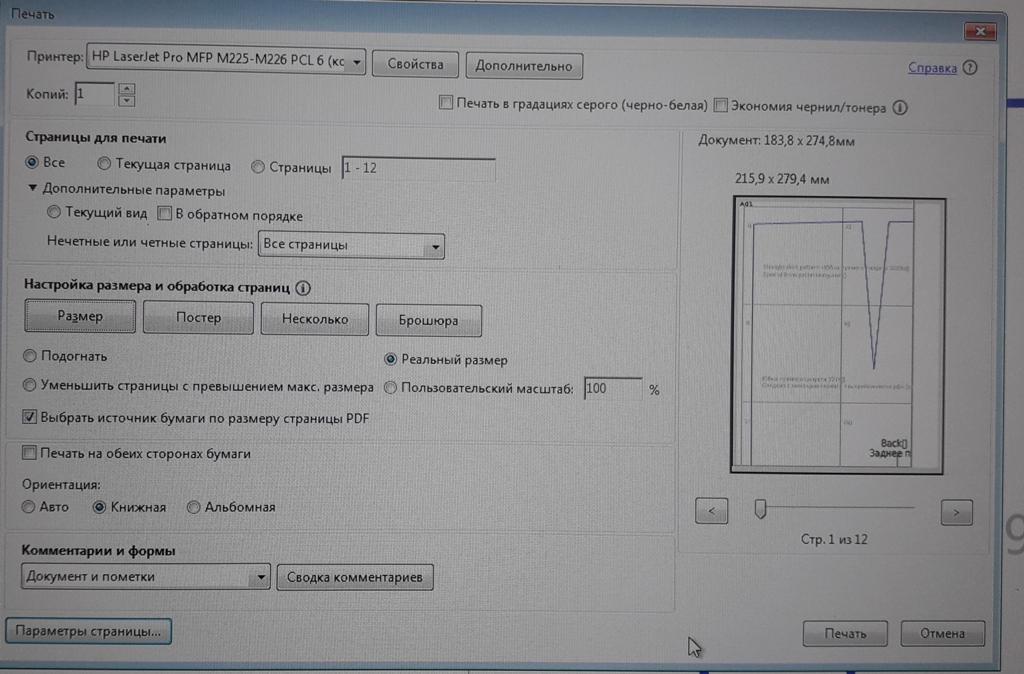Enable Печать в градациях серого checkbox
The image size is (1024, 674).
[x=446, y=104]
